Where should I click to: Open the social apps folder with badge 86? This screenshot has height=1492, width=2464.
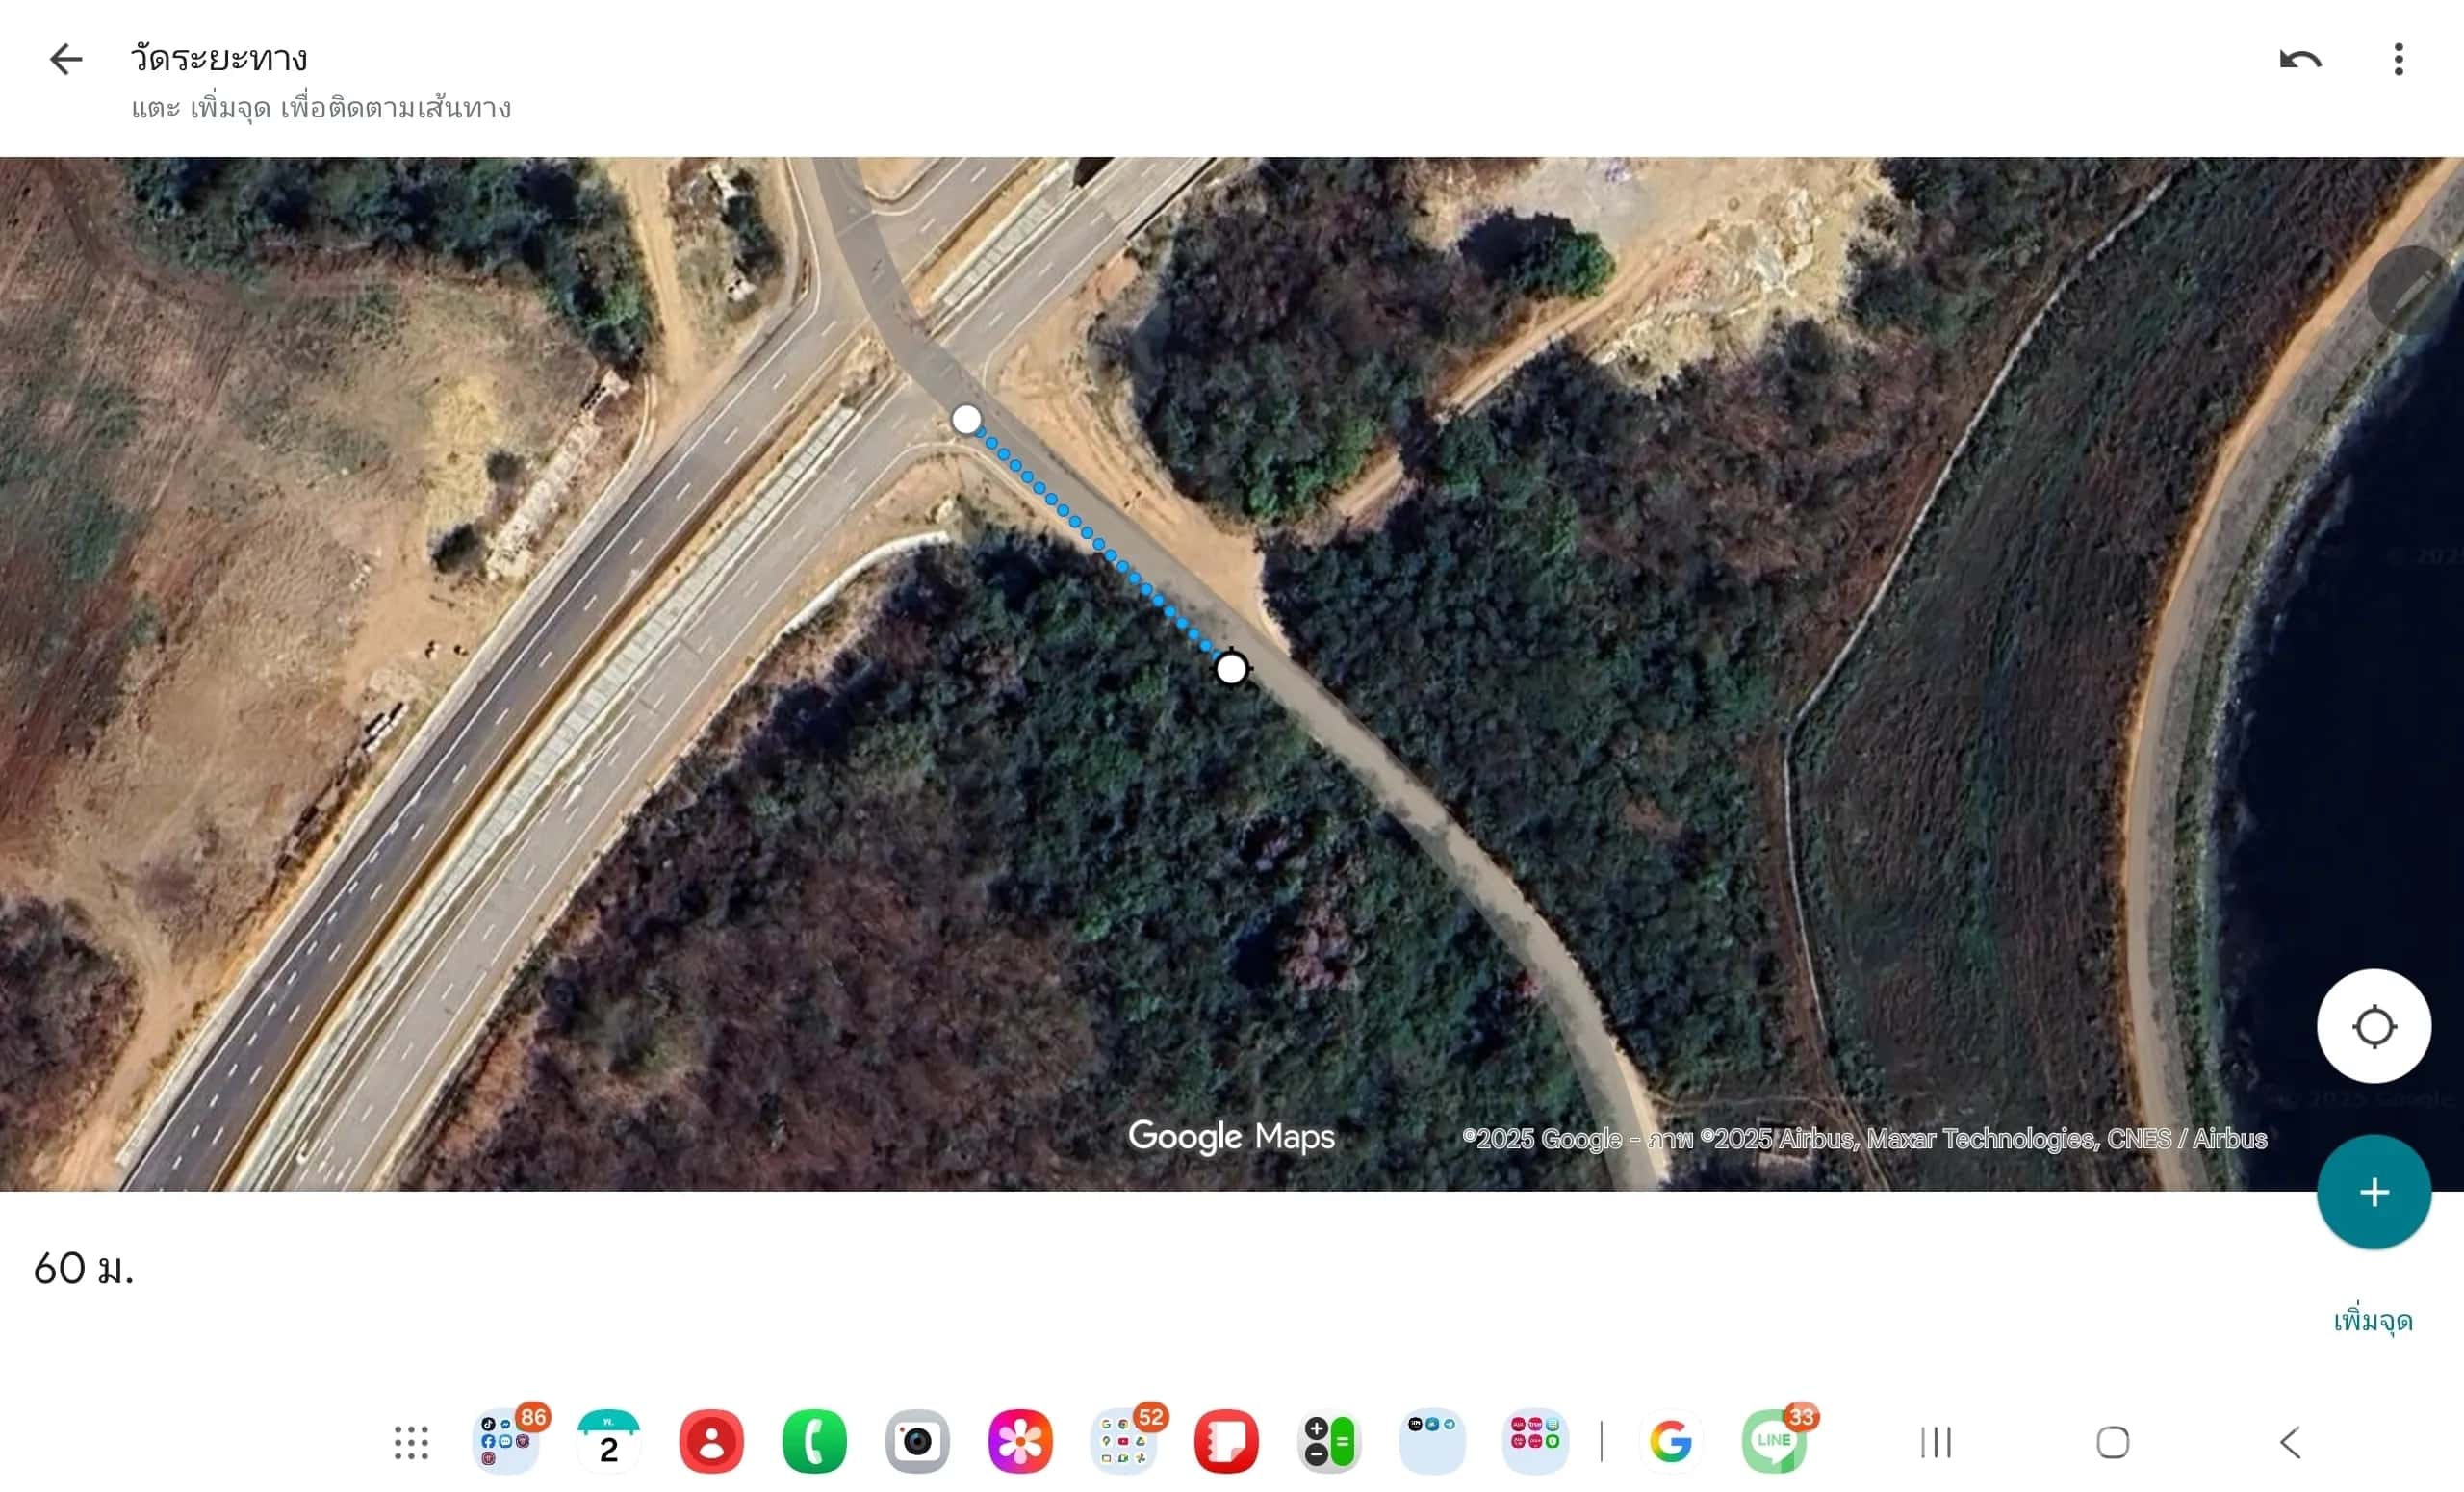(506, 1442)
